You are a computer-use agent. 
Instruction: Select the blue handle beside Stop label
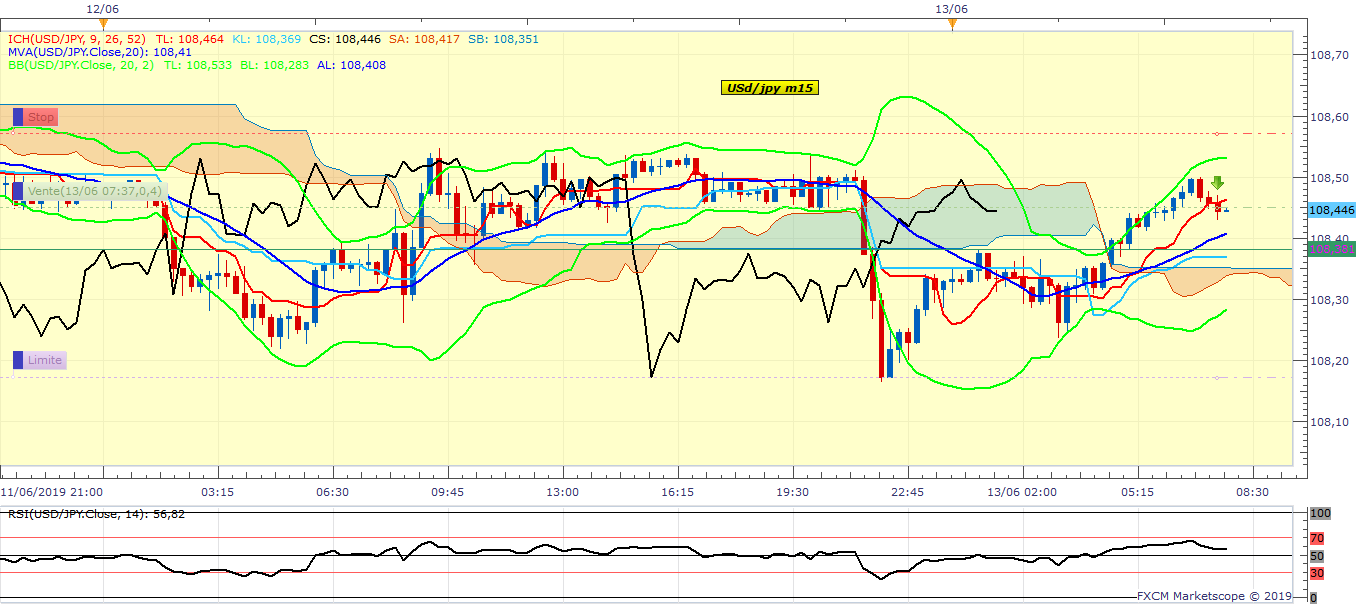point(18,117)
